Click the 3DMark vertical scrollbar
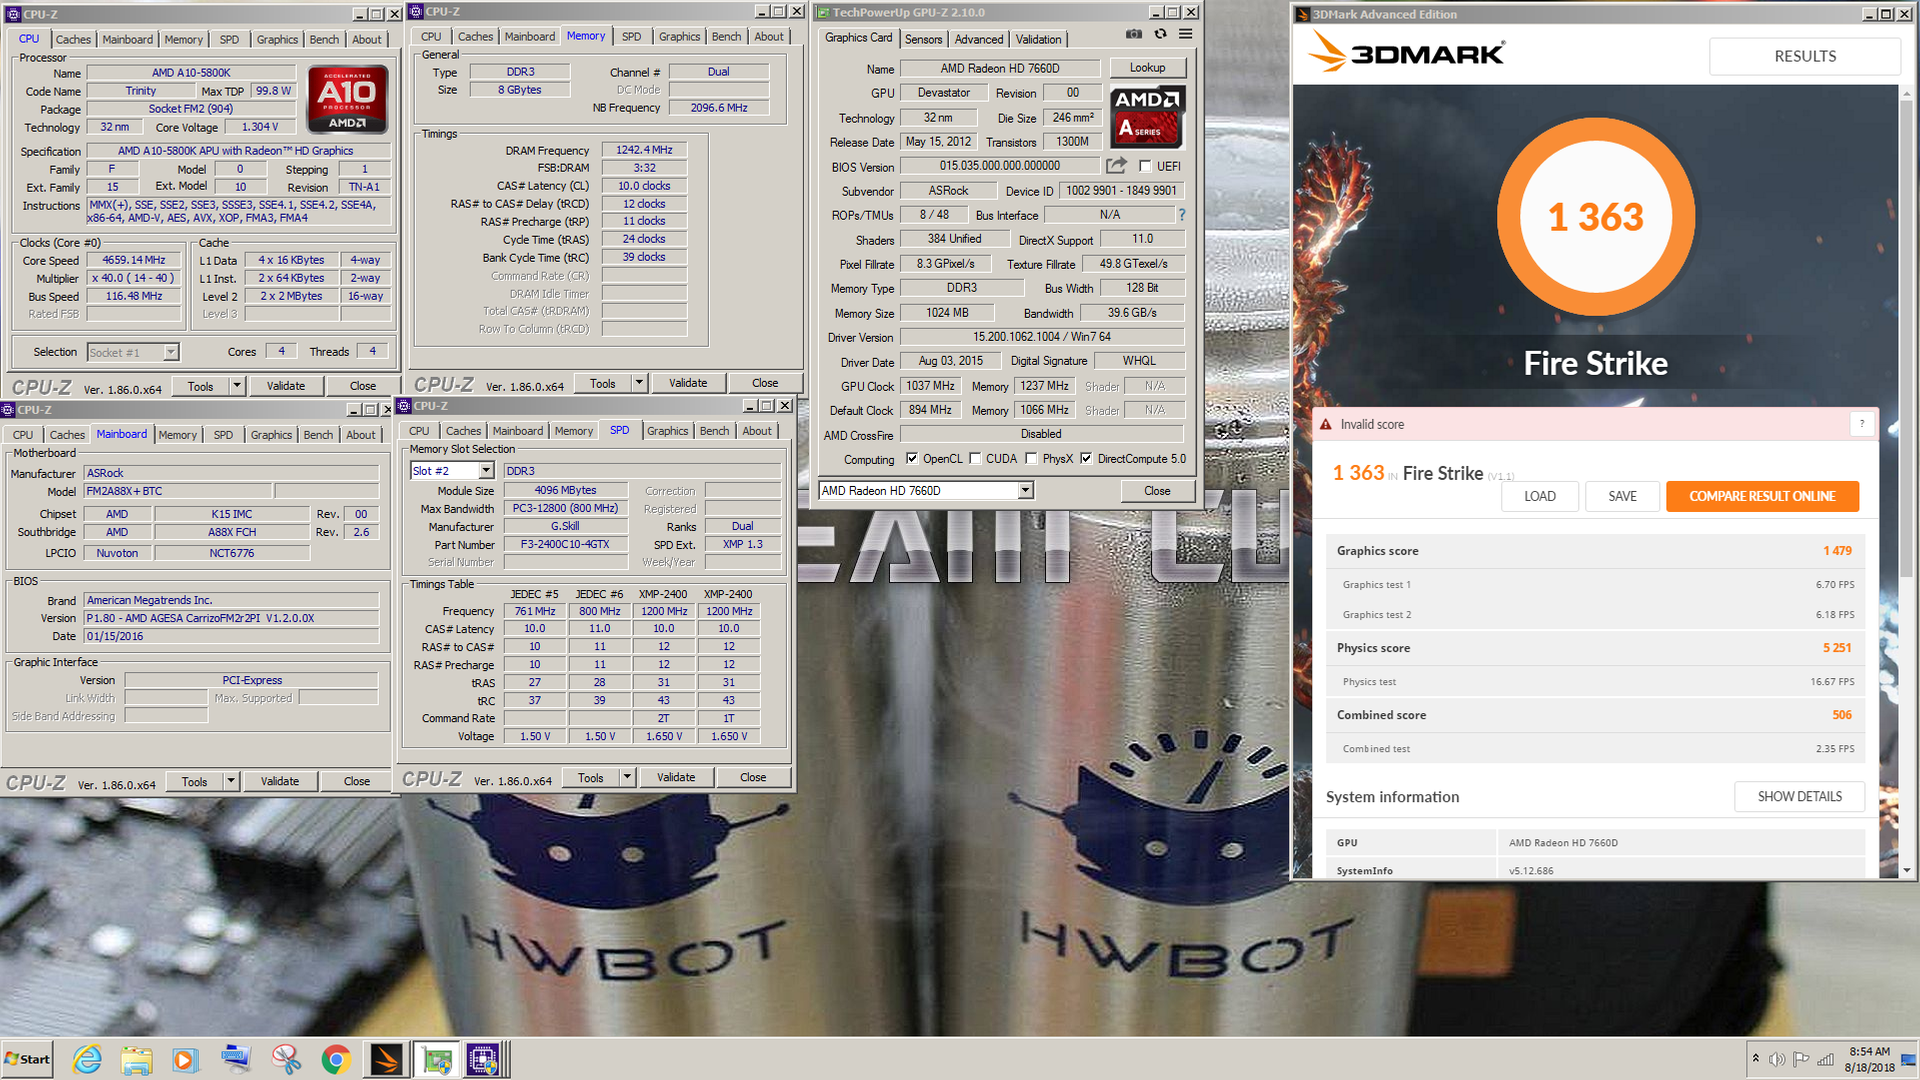This screenshot has width=1920, height=1080. point(1906,340)
